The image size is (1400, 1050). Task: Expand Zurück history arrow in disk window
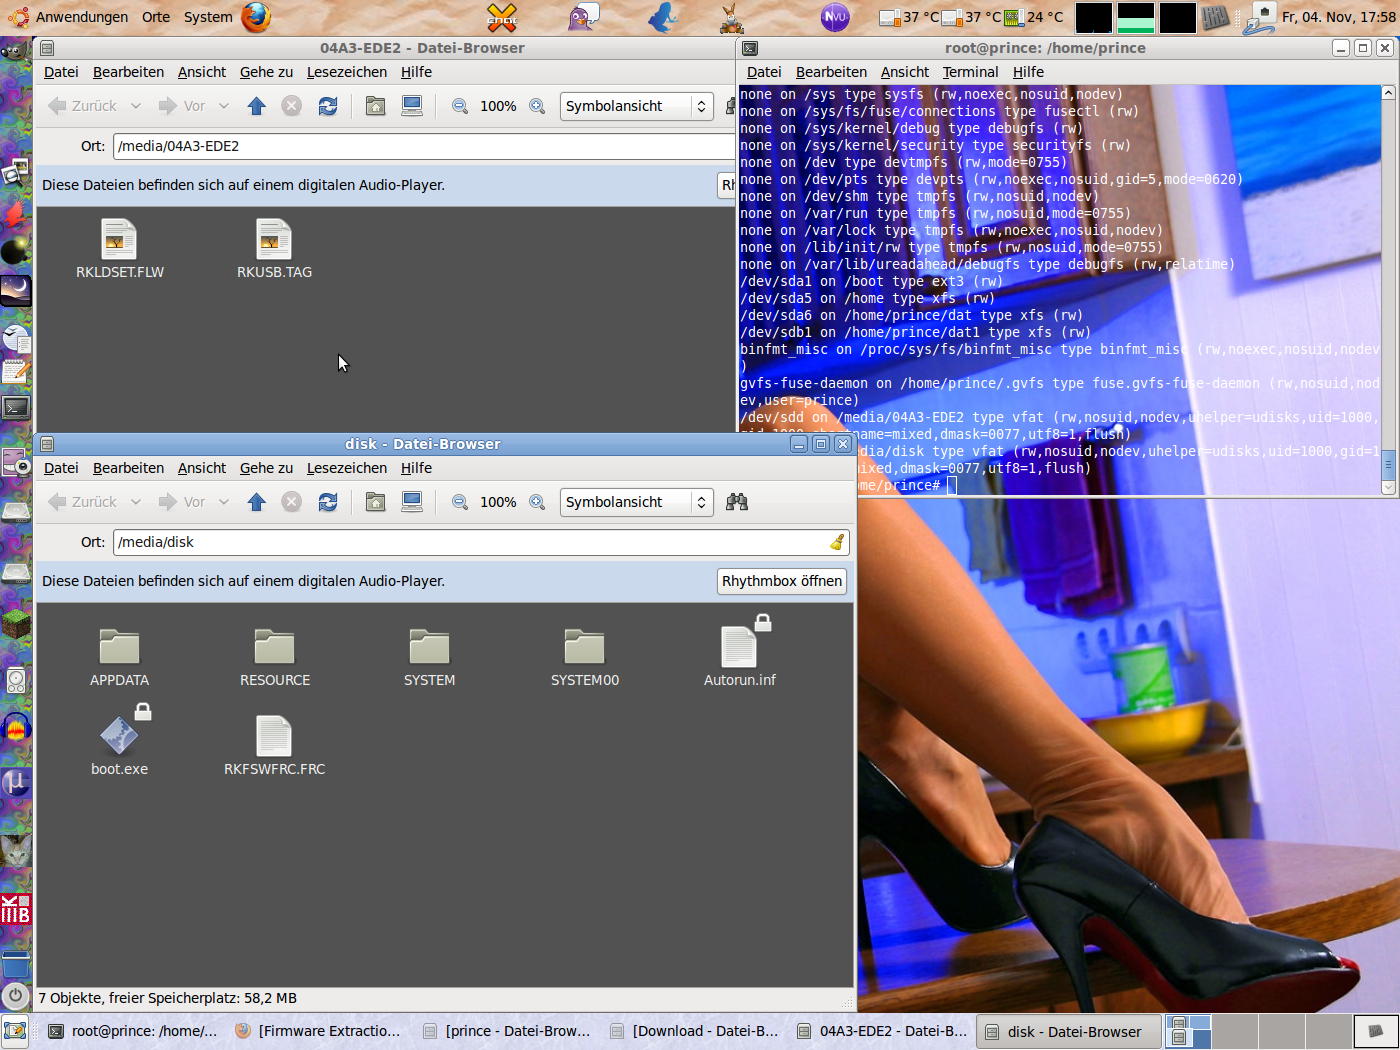pyautogui.click(x=136, y=502)
